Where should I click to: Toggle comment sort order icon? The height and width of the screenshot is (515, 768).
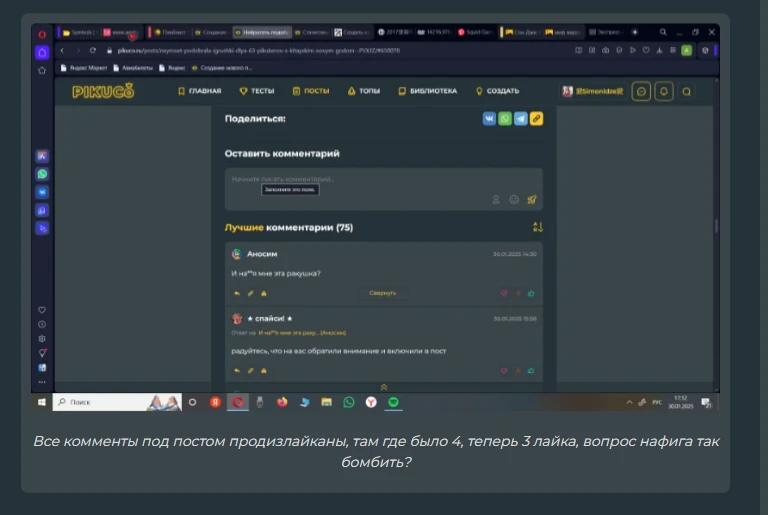pos(538,227)
